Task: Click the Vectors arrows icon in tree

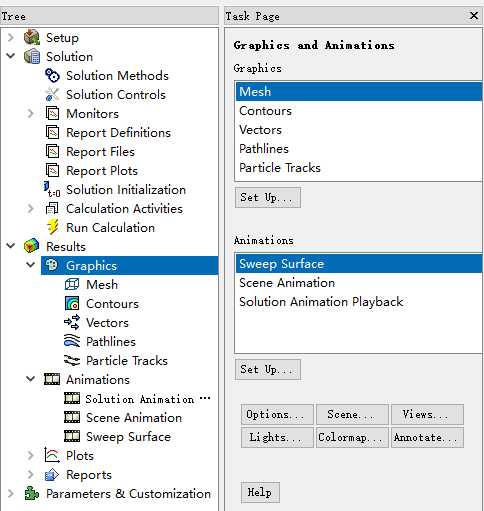Action: point(72,322)
